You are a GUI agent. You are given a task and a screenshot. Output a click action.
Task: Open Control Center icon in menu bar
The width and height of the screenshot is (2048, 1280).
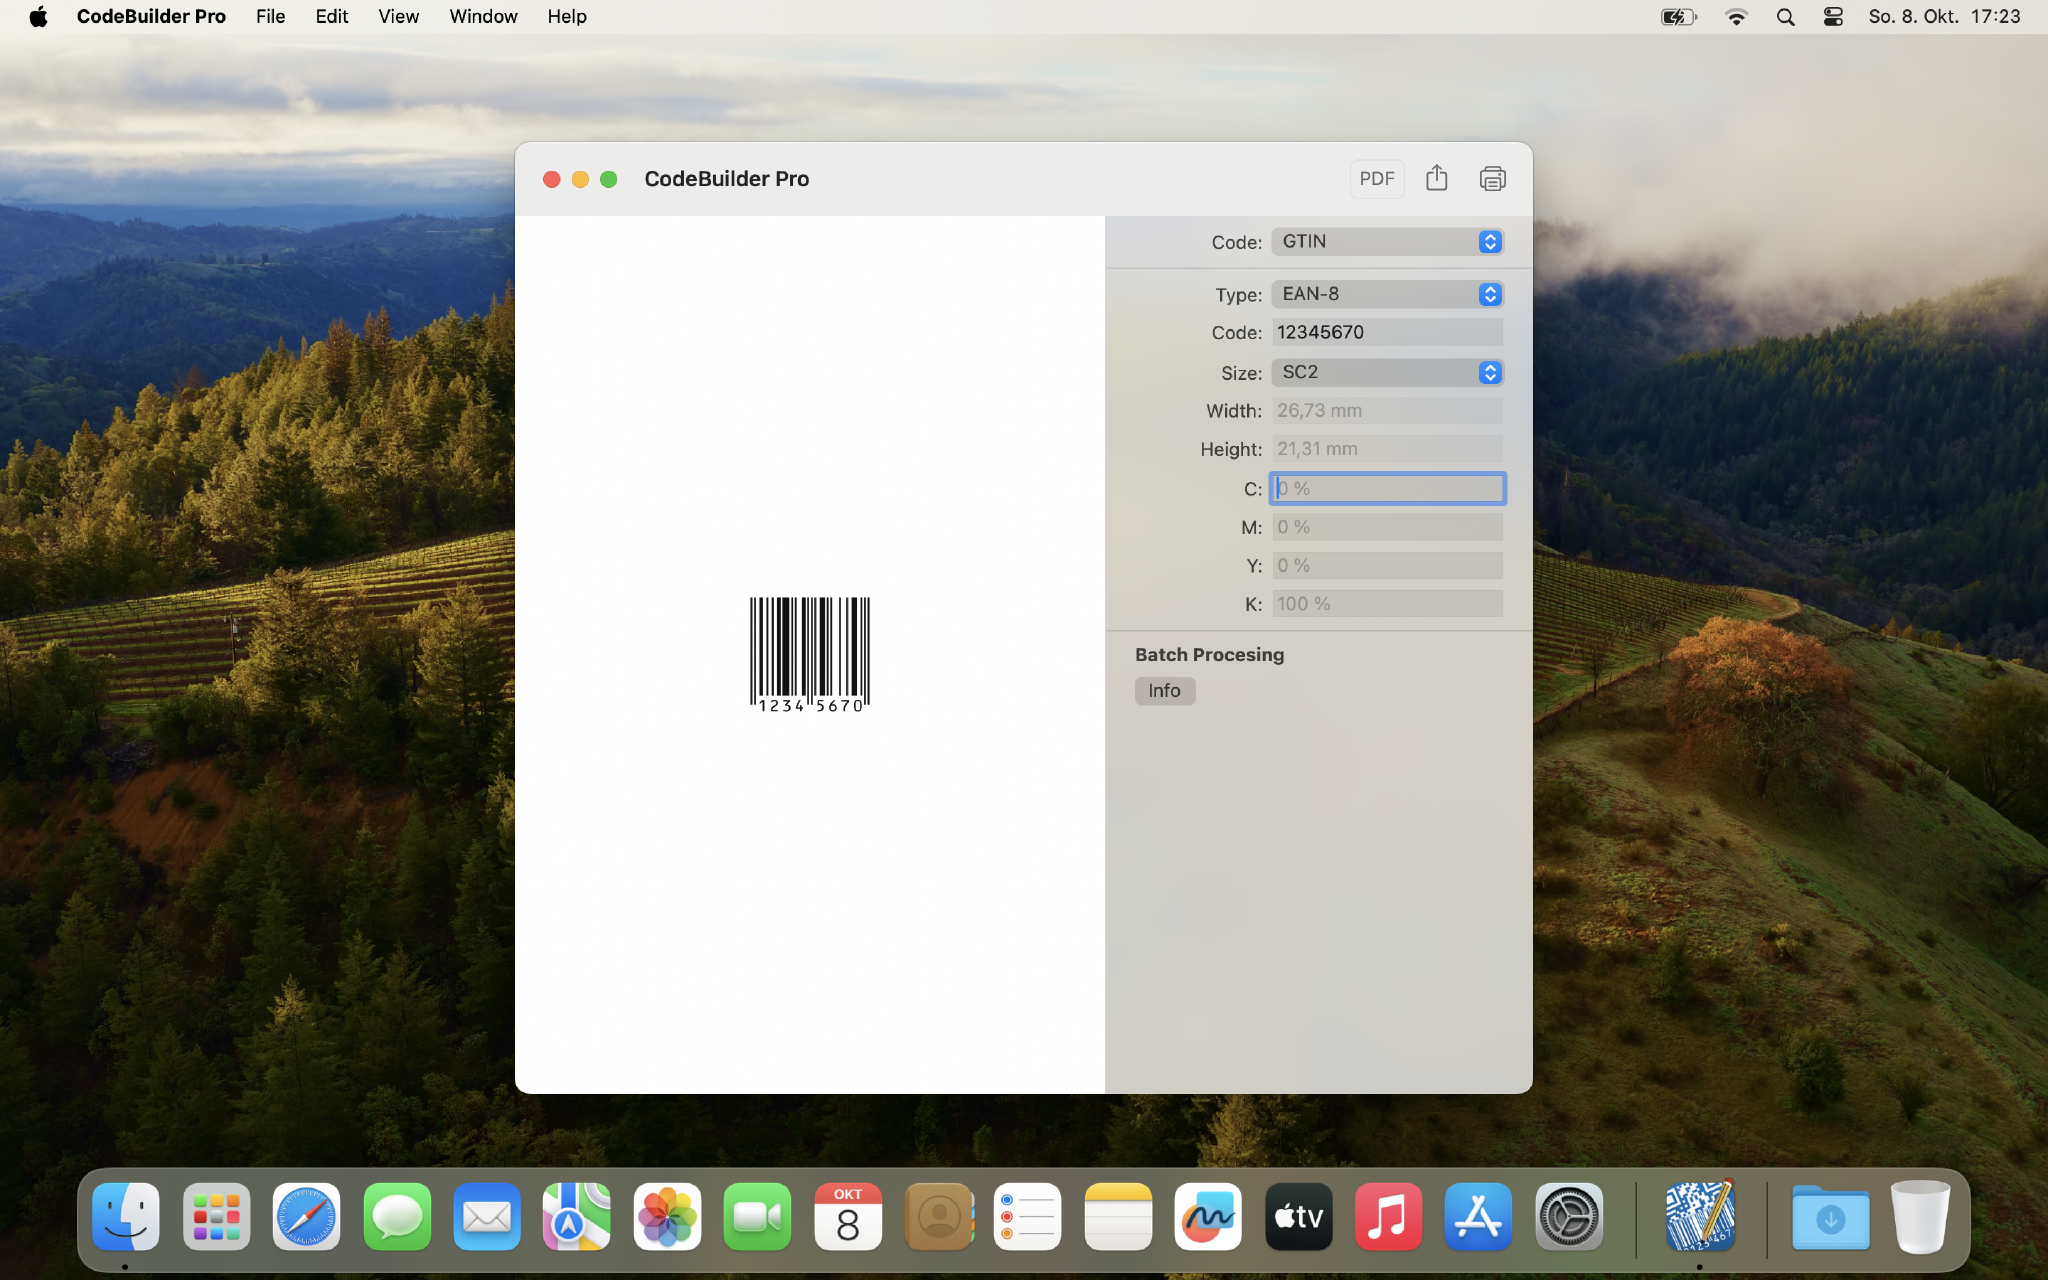[1833, 17]
